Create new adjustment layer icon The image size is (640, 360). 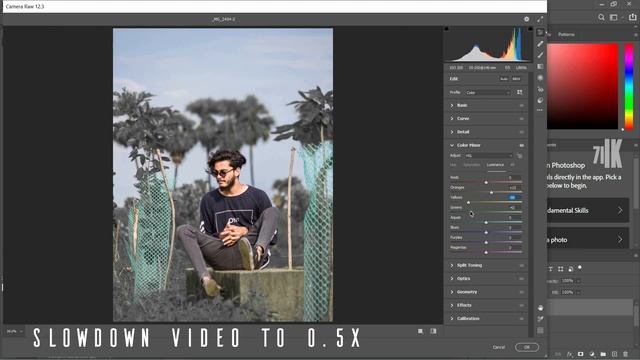(x=592, y=354)
